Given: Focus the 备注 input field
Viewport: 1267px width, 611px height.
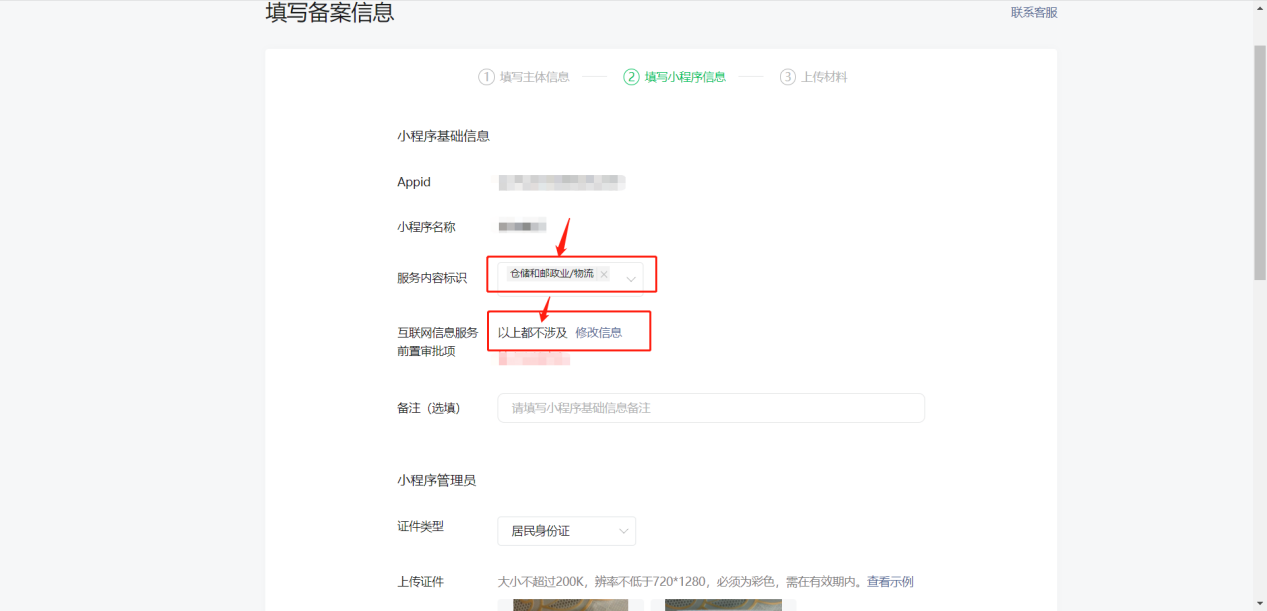Looking at the screenshot, I should [x=711, y=408].
